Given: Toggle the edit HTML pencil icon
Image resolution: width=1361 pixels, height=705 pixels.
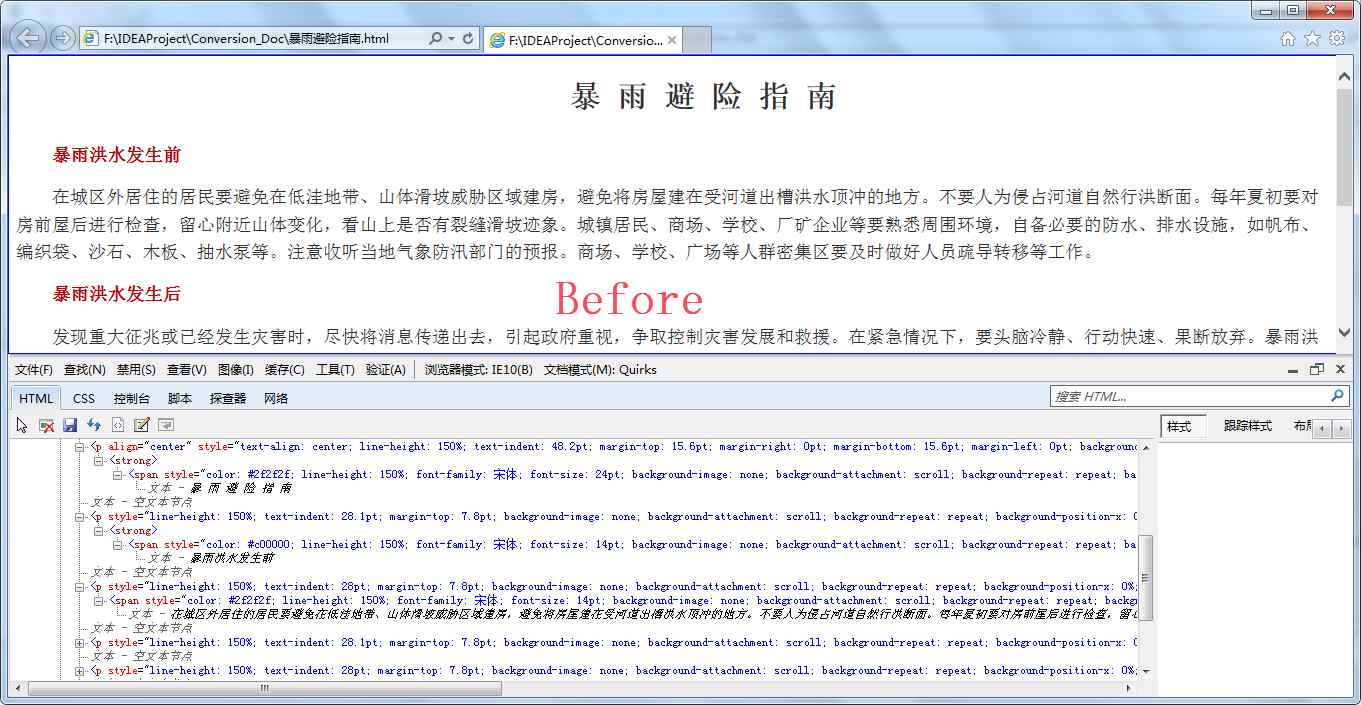Looking at the screenshot, I should pos(142,425).
